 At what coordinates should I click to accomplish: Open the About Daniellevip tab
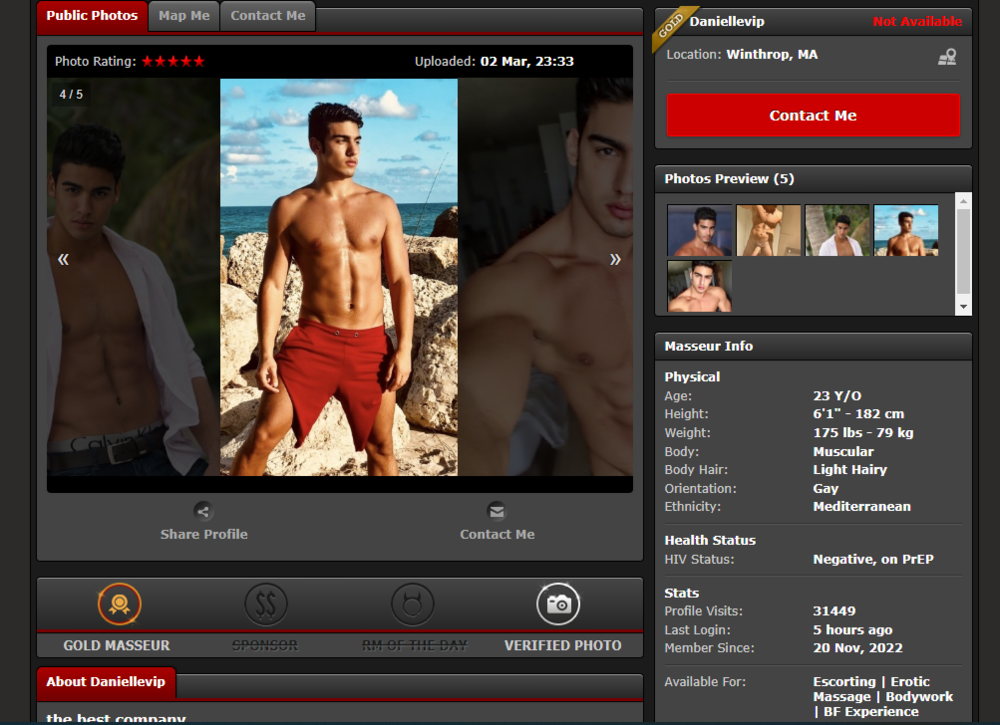106,682
